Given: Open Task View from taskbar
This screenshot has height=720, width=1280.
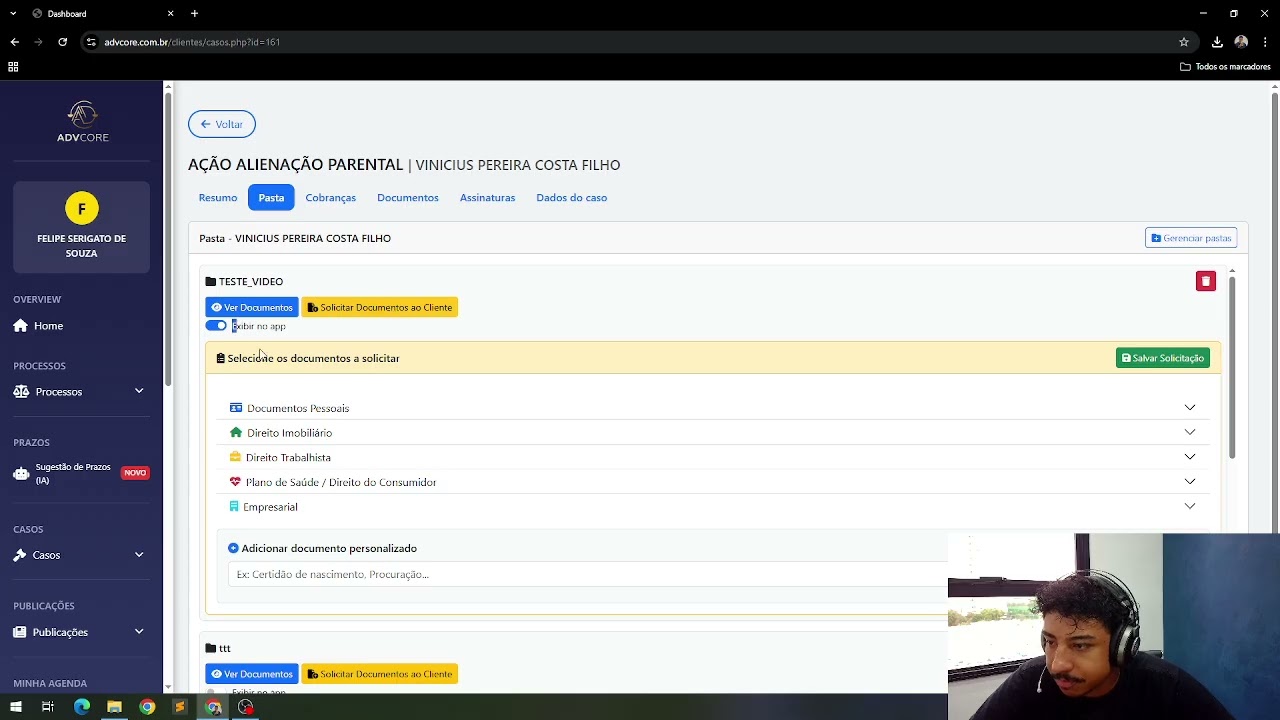Looking at the screenshot, I should [x=47, y=707].
